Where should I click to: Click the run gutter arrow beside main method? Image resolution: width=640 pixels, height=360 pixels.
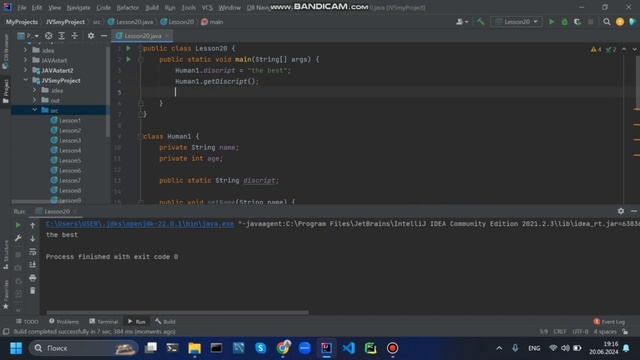[128, 59]
